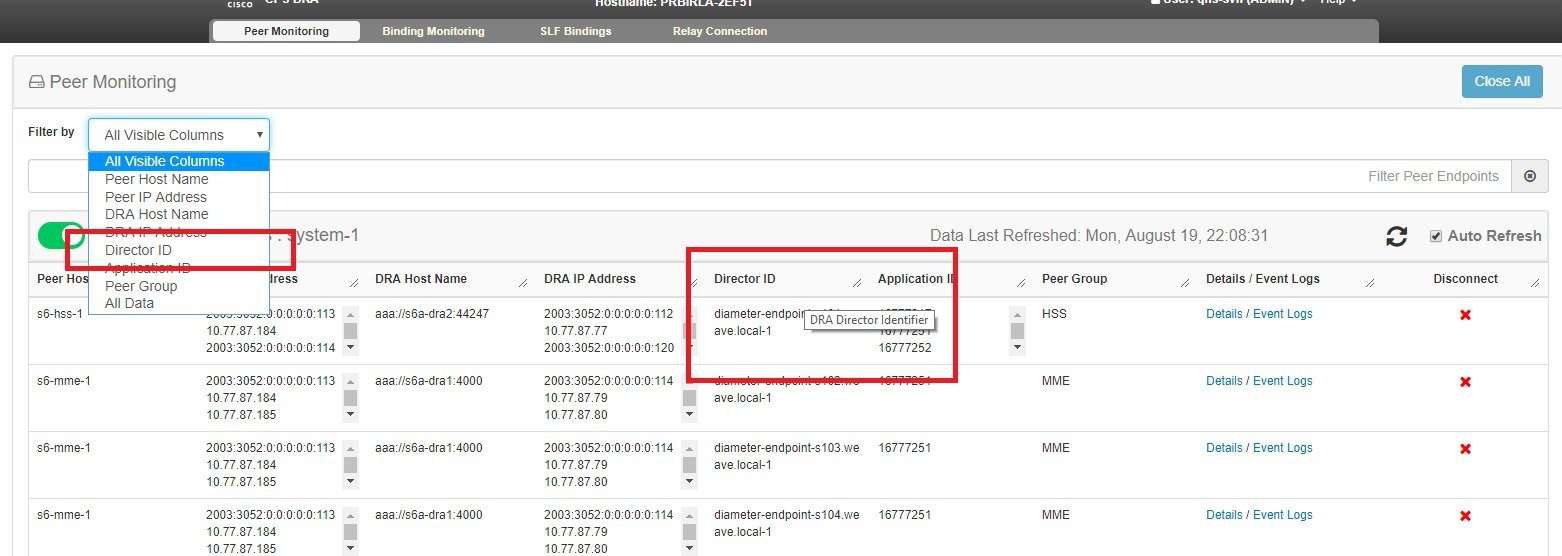Disconnect the s6-hss-1 HSS peer
This screenshot has width=1562, height=556.
1465,315
